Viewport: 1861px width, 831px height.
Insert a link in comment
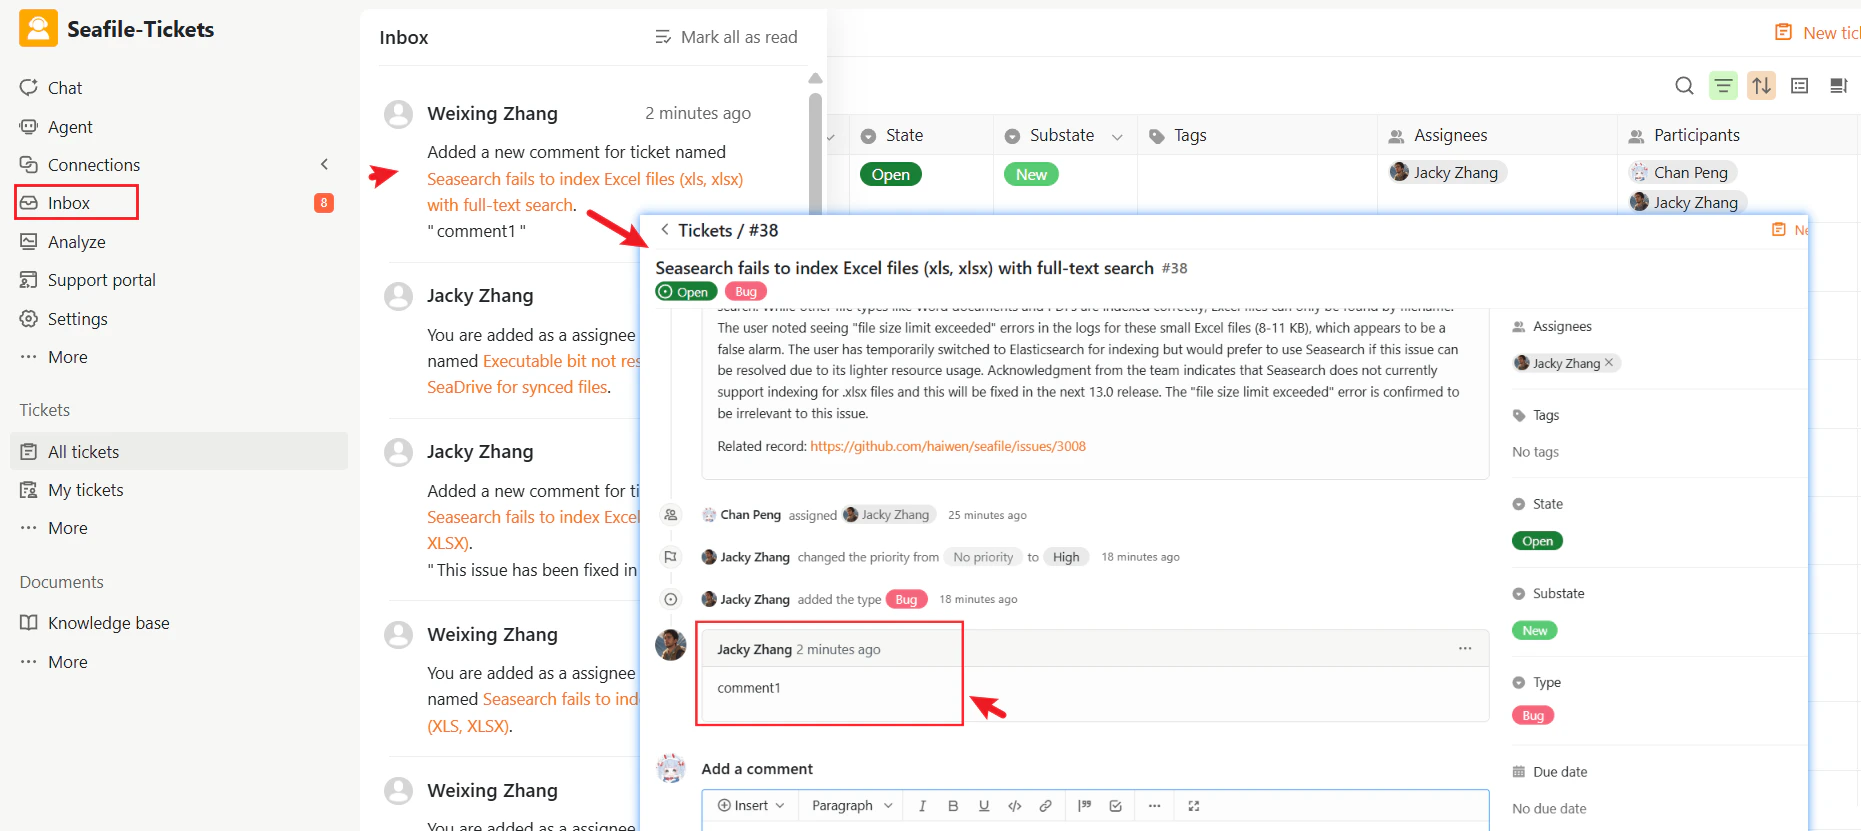pyautogui.click(x=1045, y=806)
